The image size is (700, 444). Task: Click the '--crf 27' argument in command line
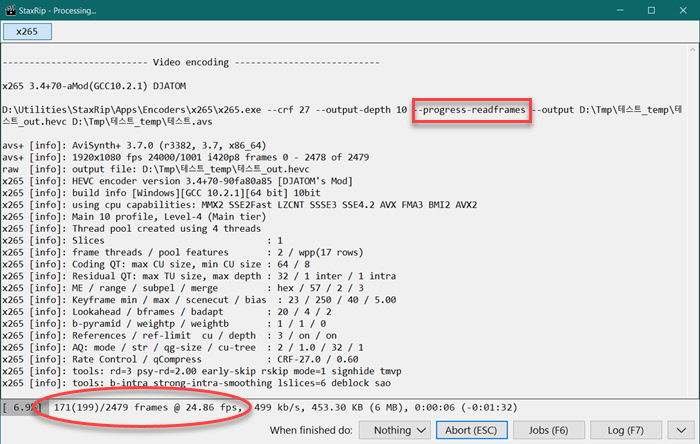point(288,110)
